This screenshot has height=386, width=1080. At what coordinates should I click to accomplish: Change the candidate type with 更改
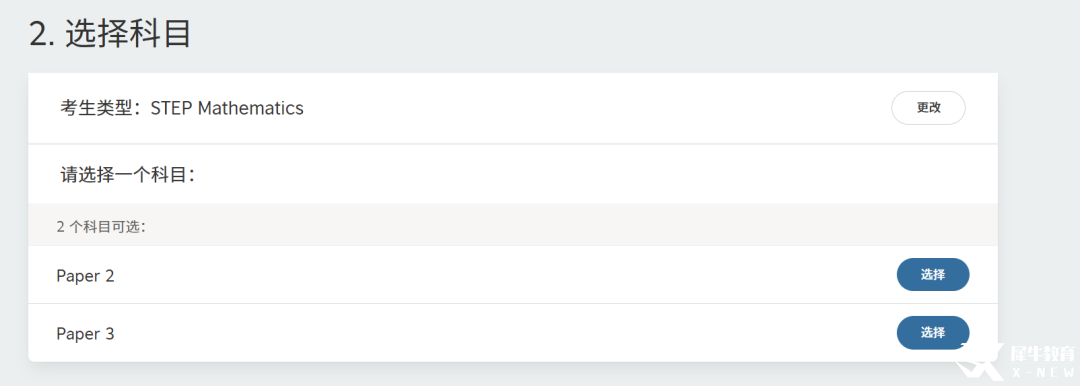928,108
